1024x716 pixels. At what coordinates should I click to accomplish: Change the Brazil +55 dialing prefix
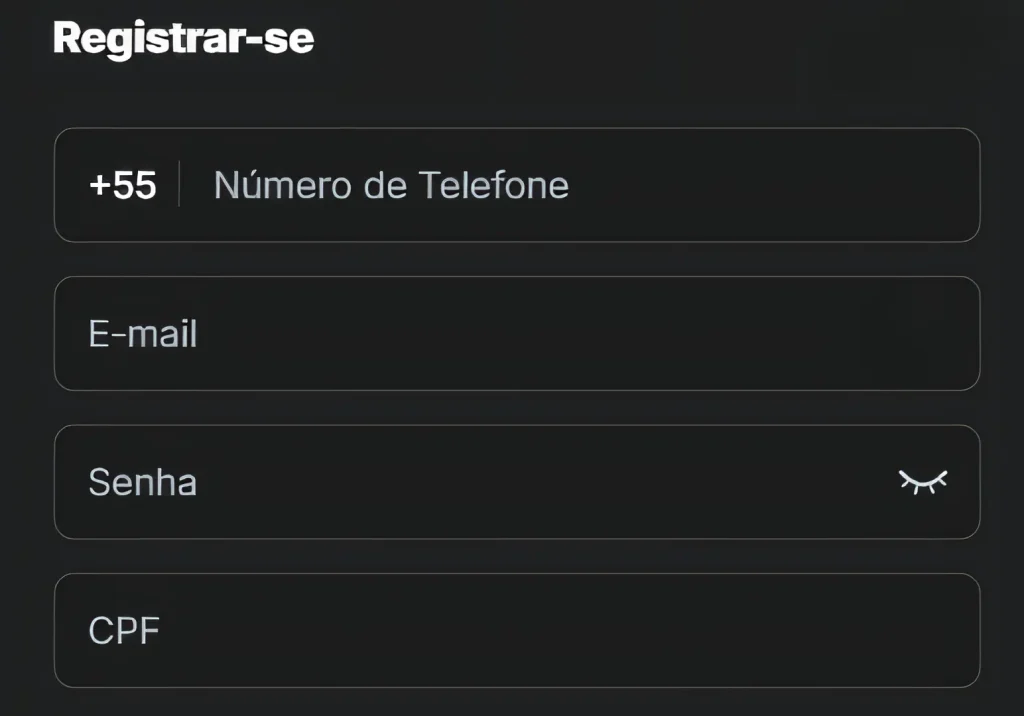123,185
